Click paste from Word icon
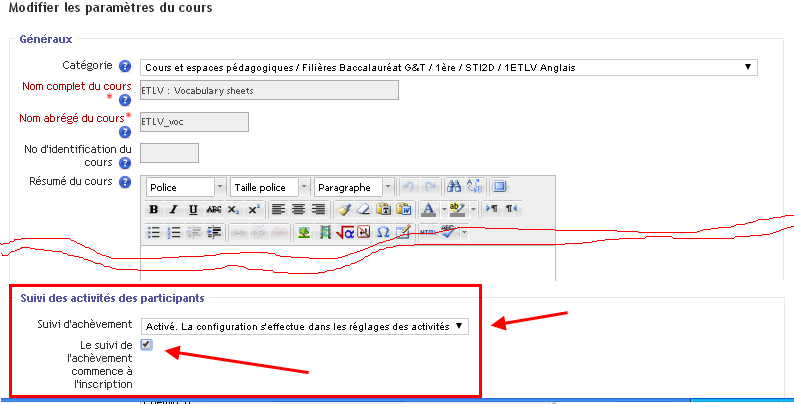The width and height of the screenshot is (794, 404). pos(404,209)
